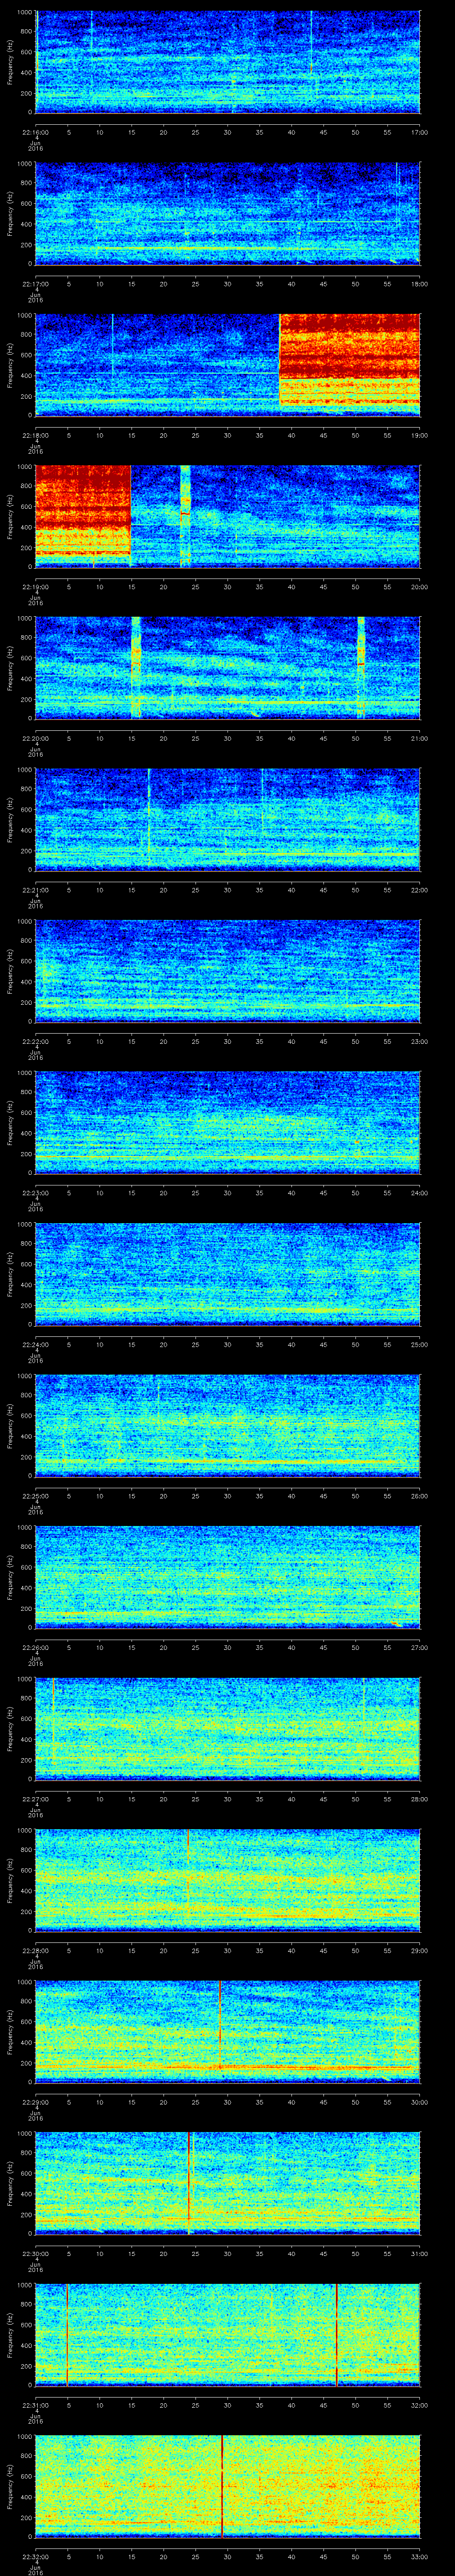Click the '32:00' end tick label
This screenshot has width=455, height=2576.
419,2404
